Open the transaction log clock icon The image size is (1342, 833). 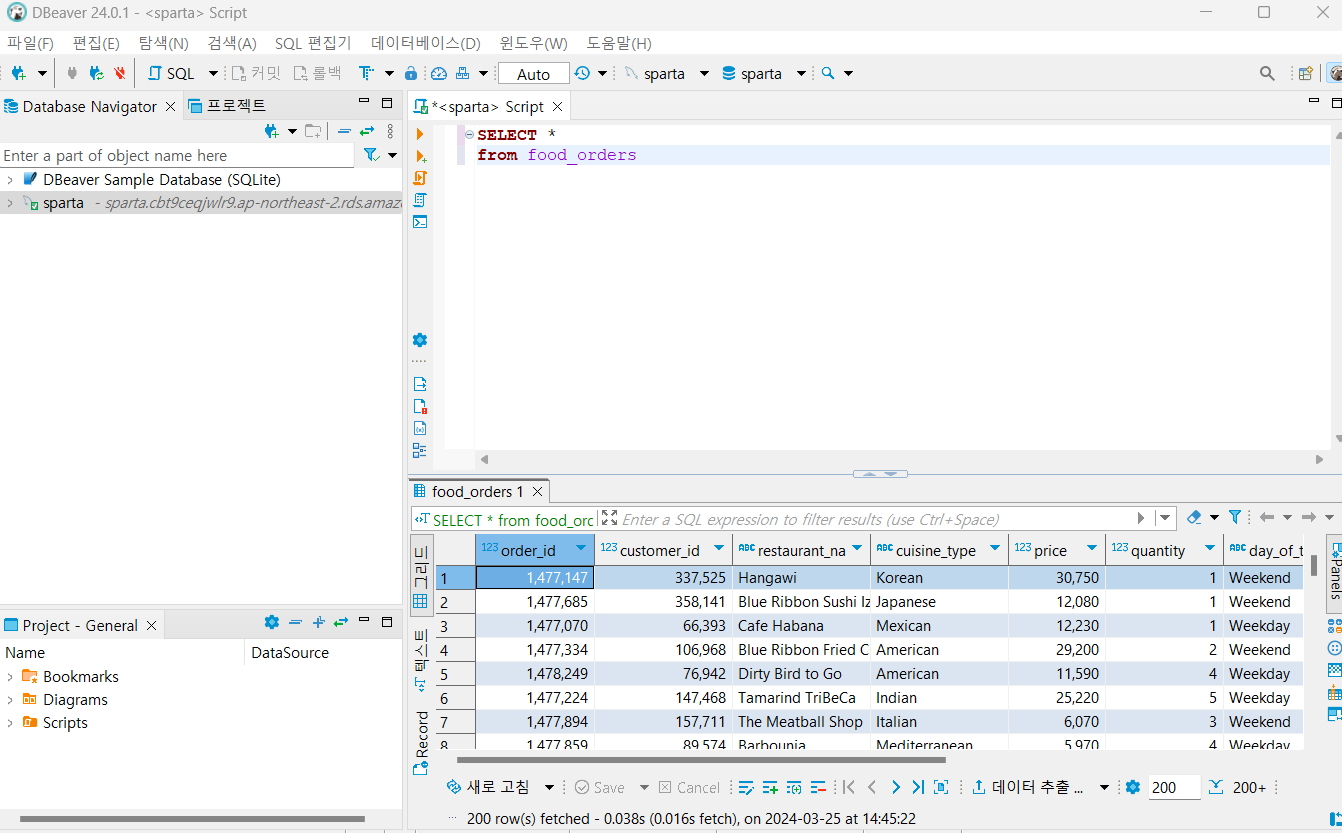click(582, 73)
